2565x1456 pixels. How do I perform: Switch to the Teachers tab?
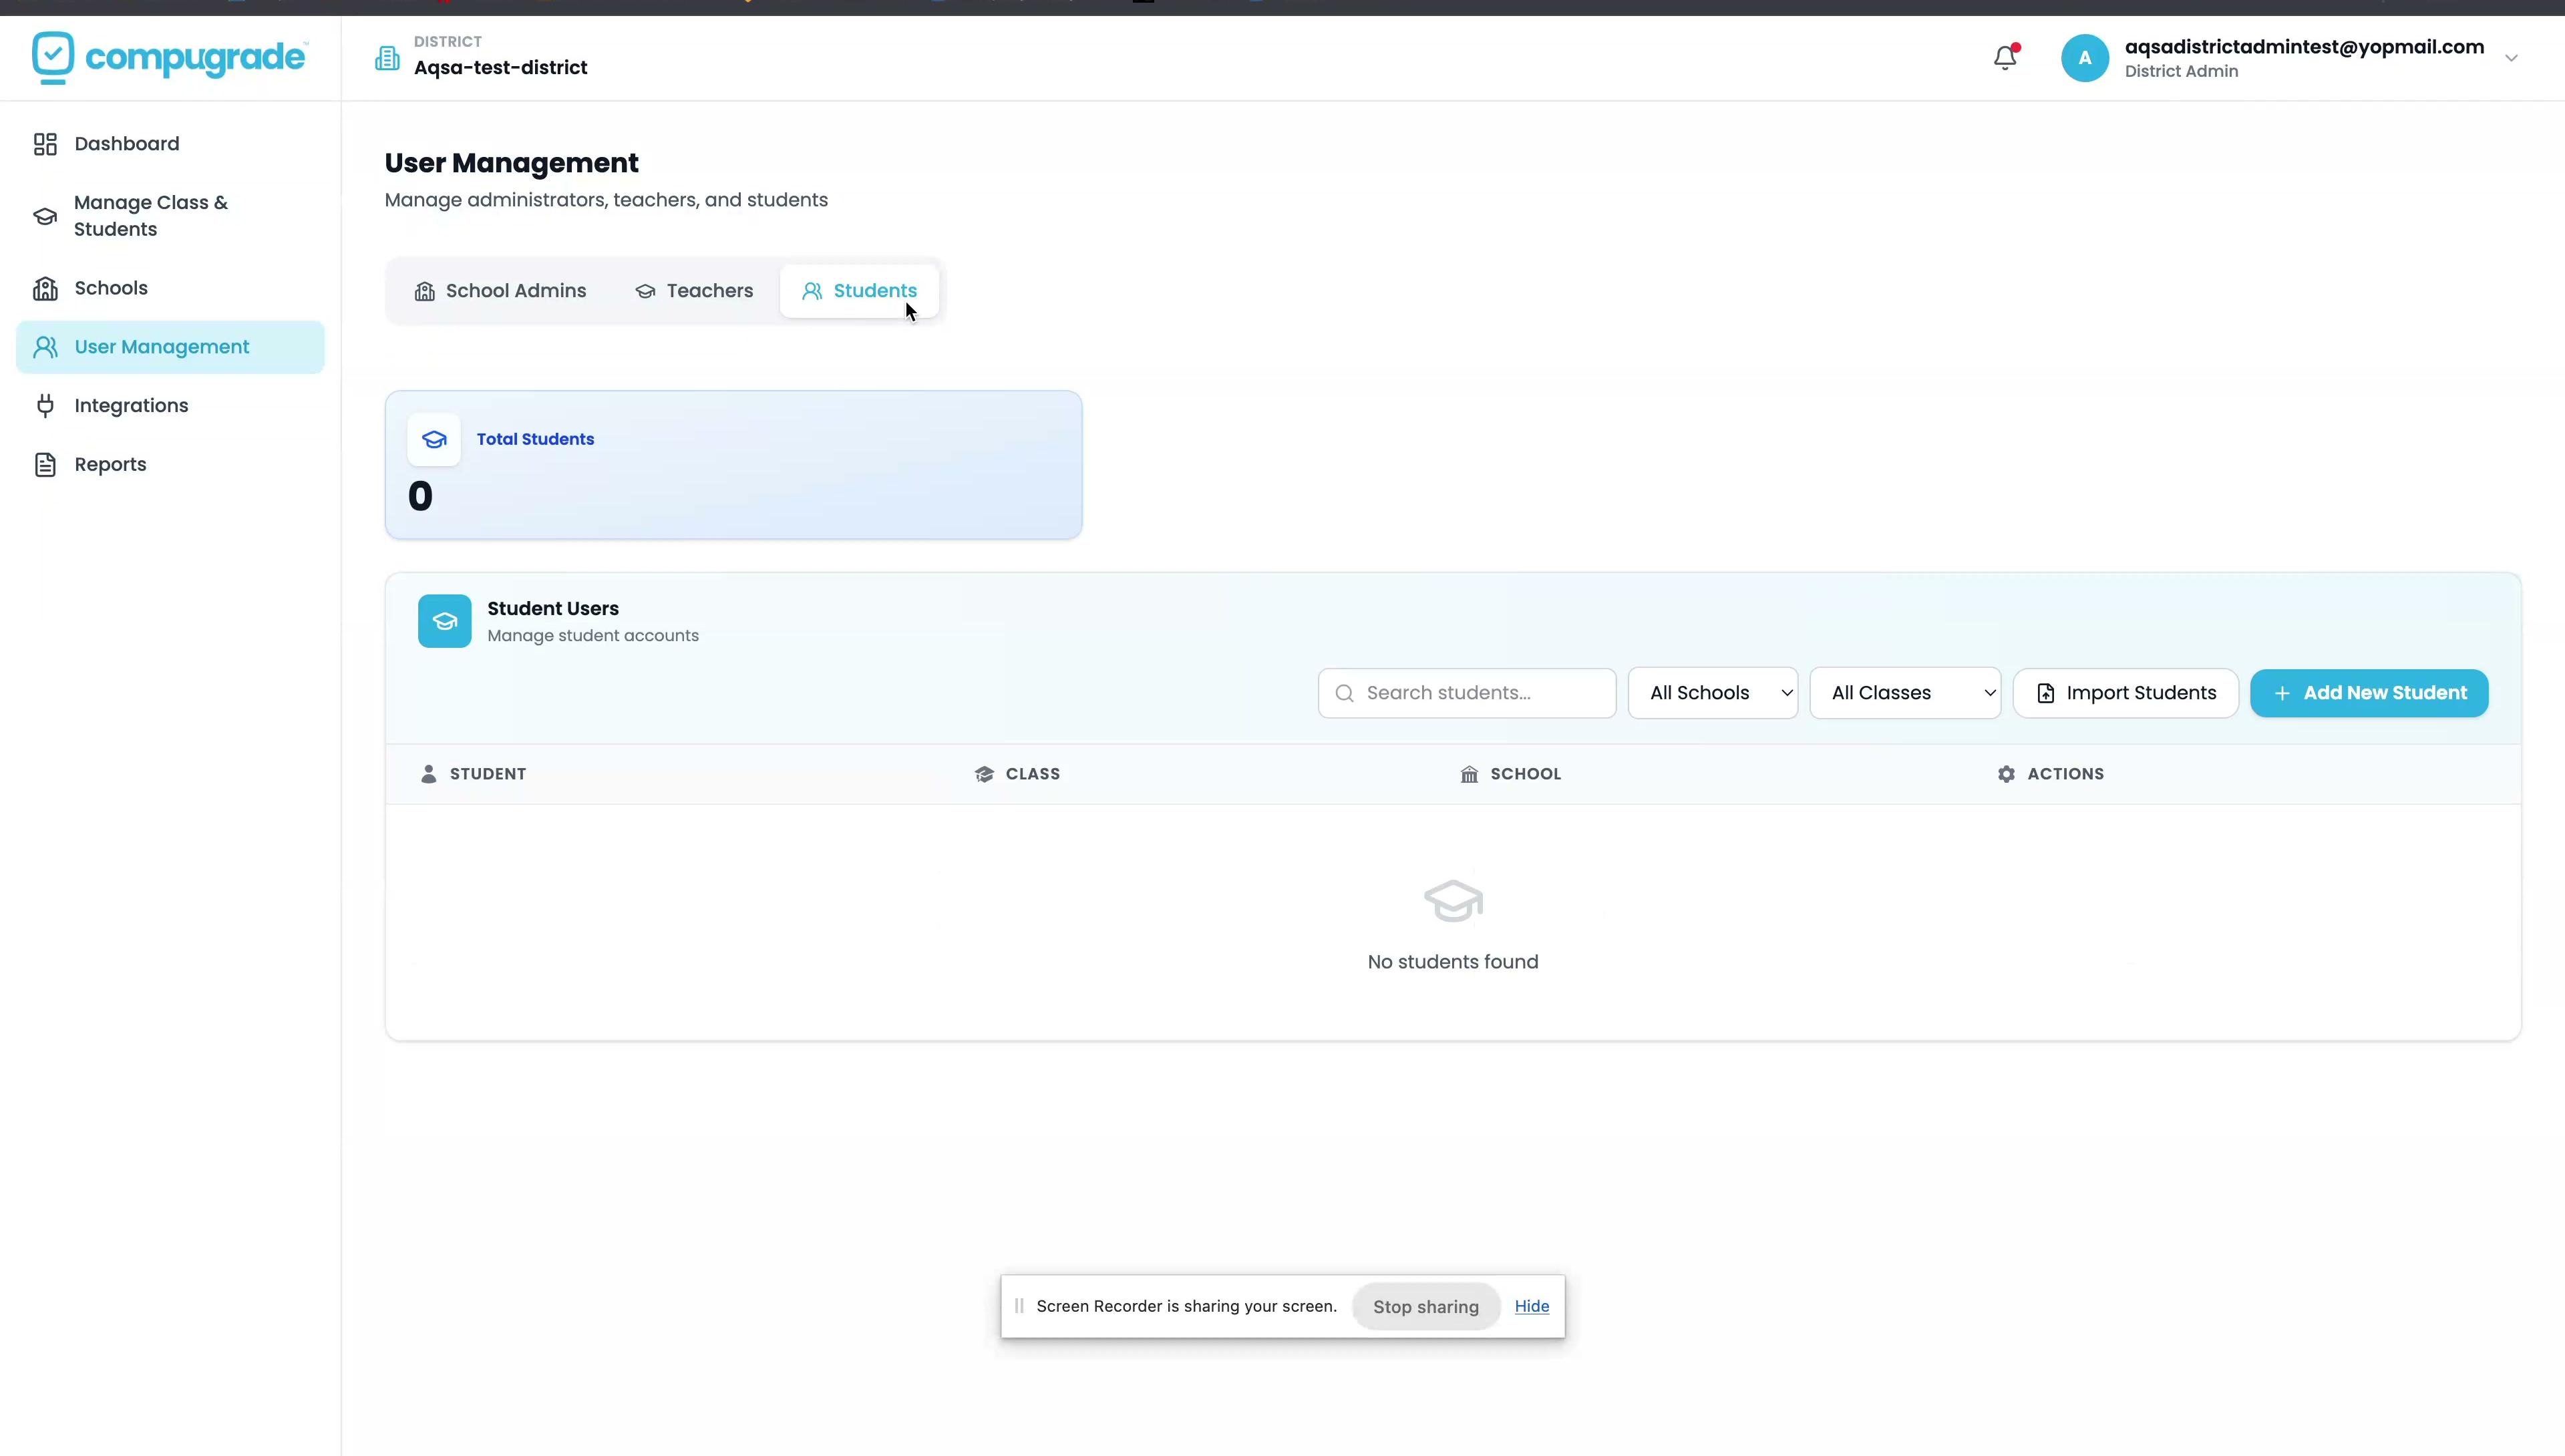pos(694,291)
